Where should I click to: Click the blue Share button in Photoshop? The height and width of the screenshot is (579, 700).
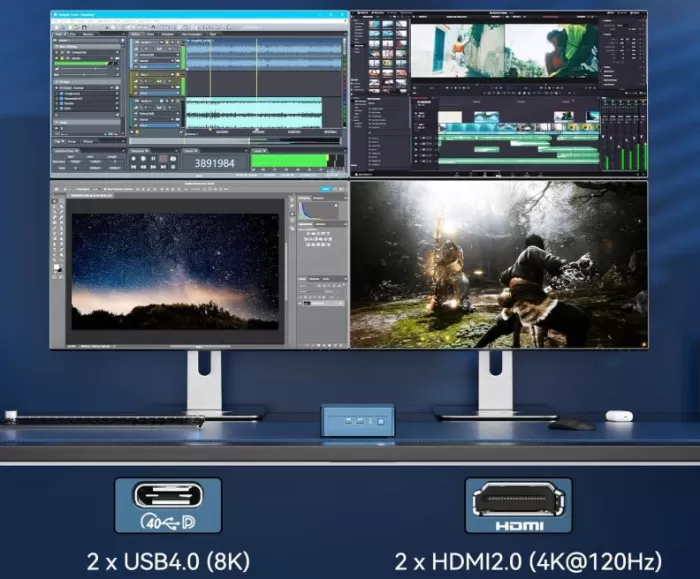326,189
